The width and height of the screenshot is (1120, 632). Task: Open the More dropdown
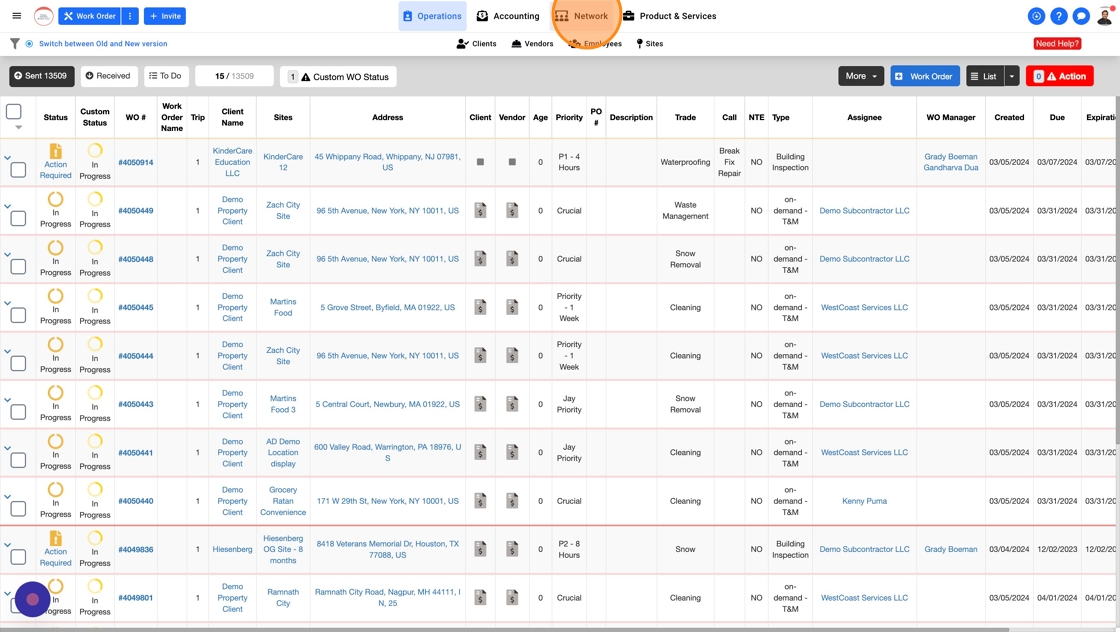coord(860,76)
